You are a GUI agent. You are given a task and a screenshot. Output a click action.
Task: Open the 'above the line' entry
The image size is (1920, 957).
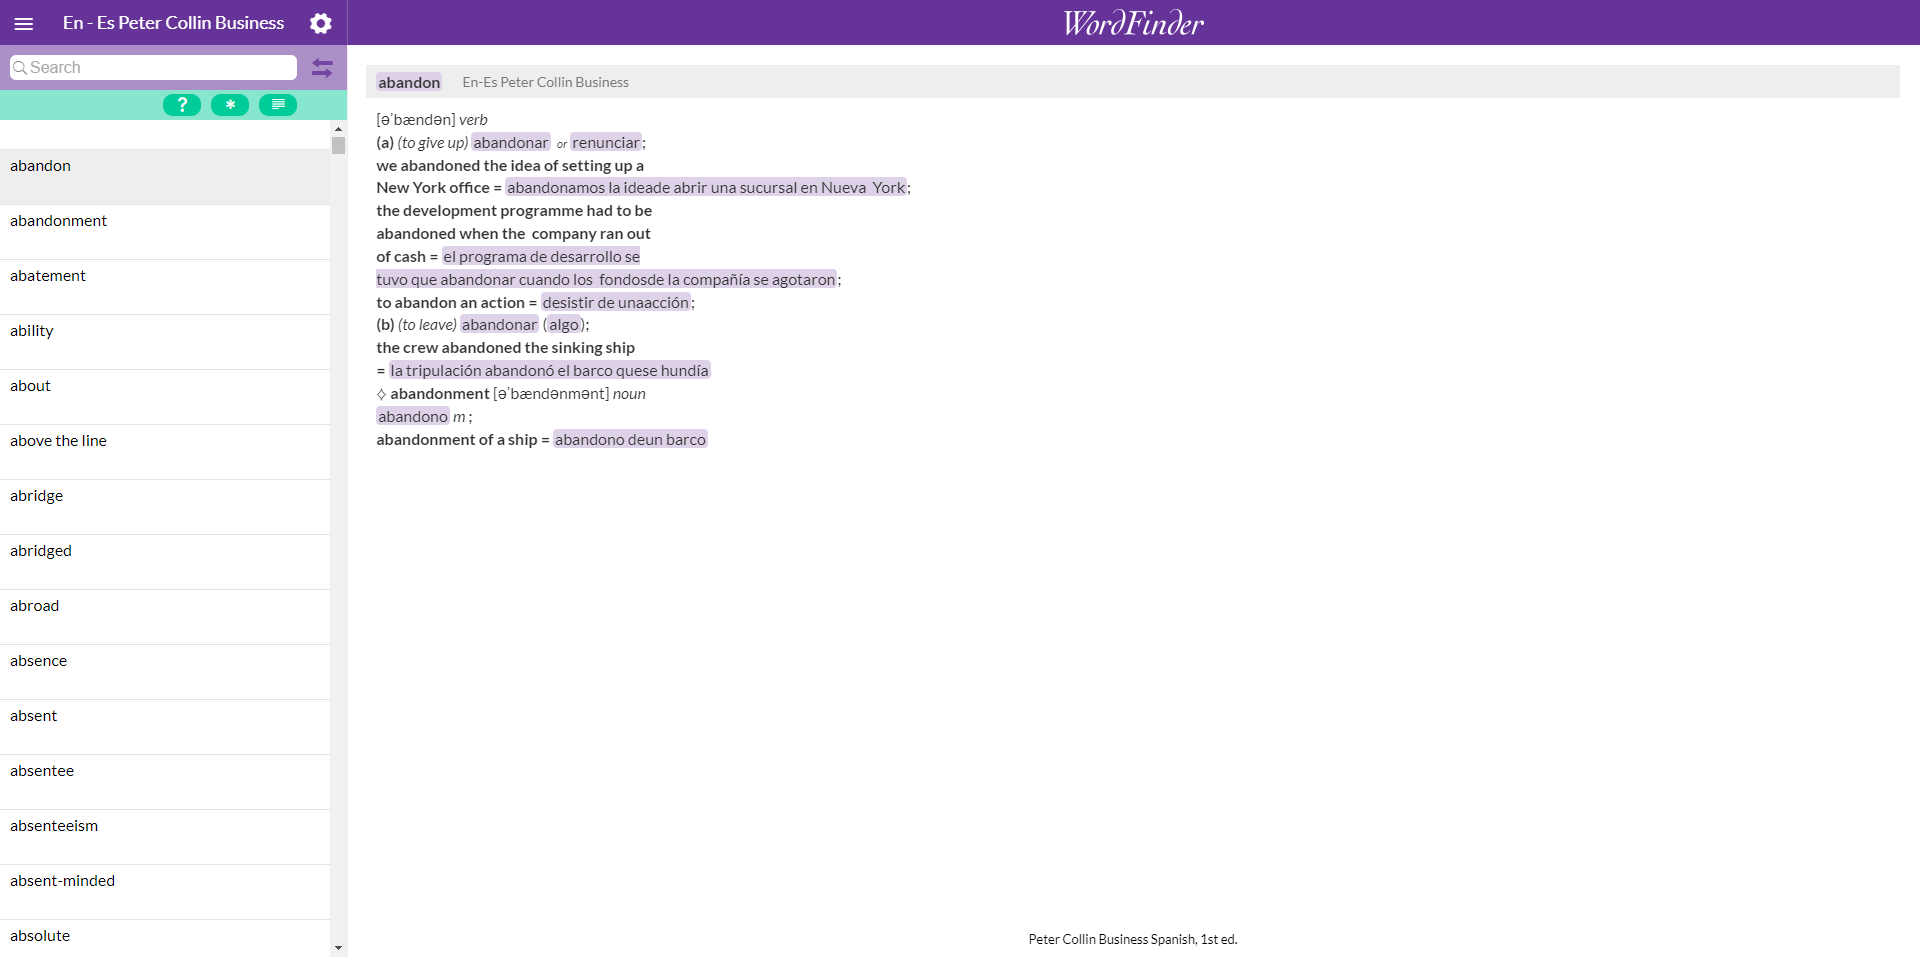click(58, 440)
